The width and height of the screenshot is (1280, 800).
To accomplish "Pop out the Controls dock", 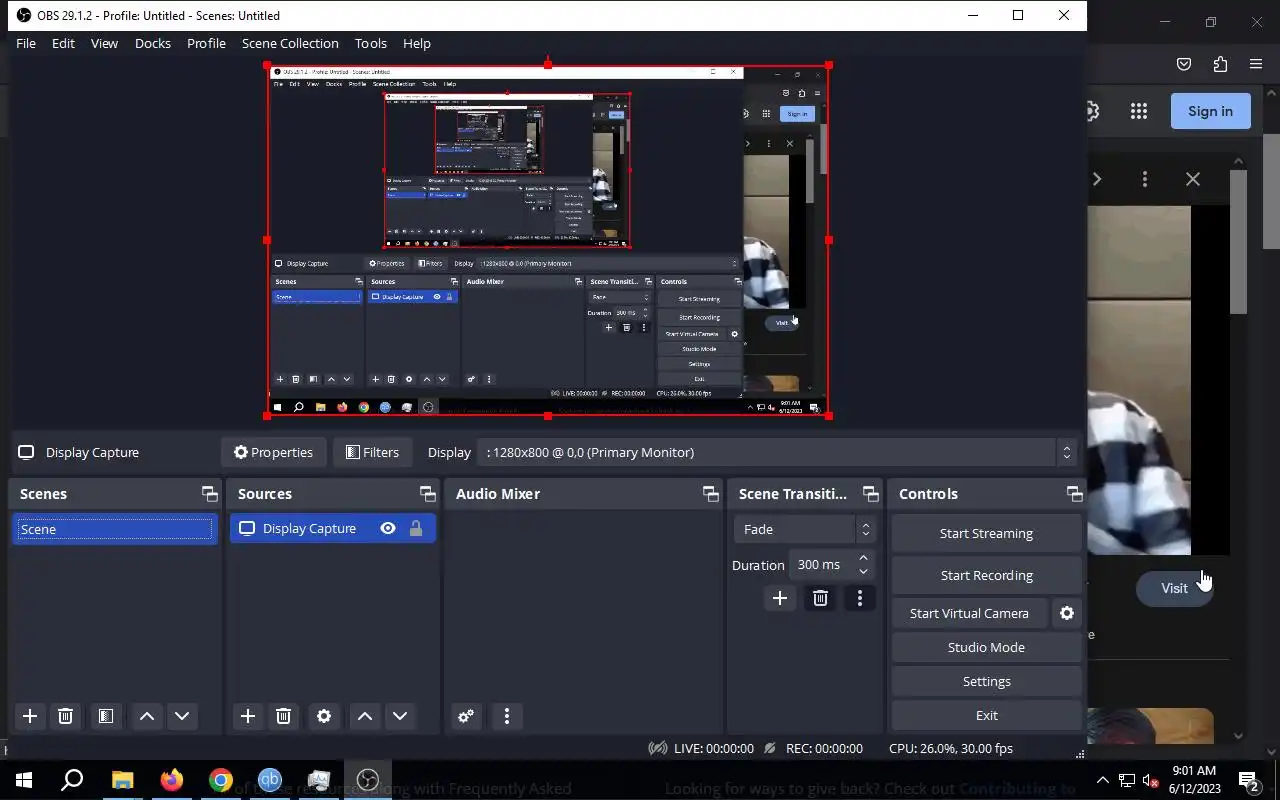I will [1075, 494].
